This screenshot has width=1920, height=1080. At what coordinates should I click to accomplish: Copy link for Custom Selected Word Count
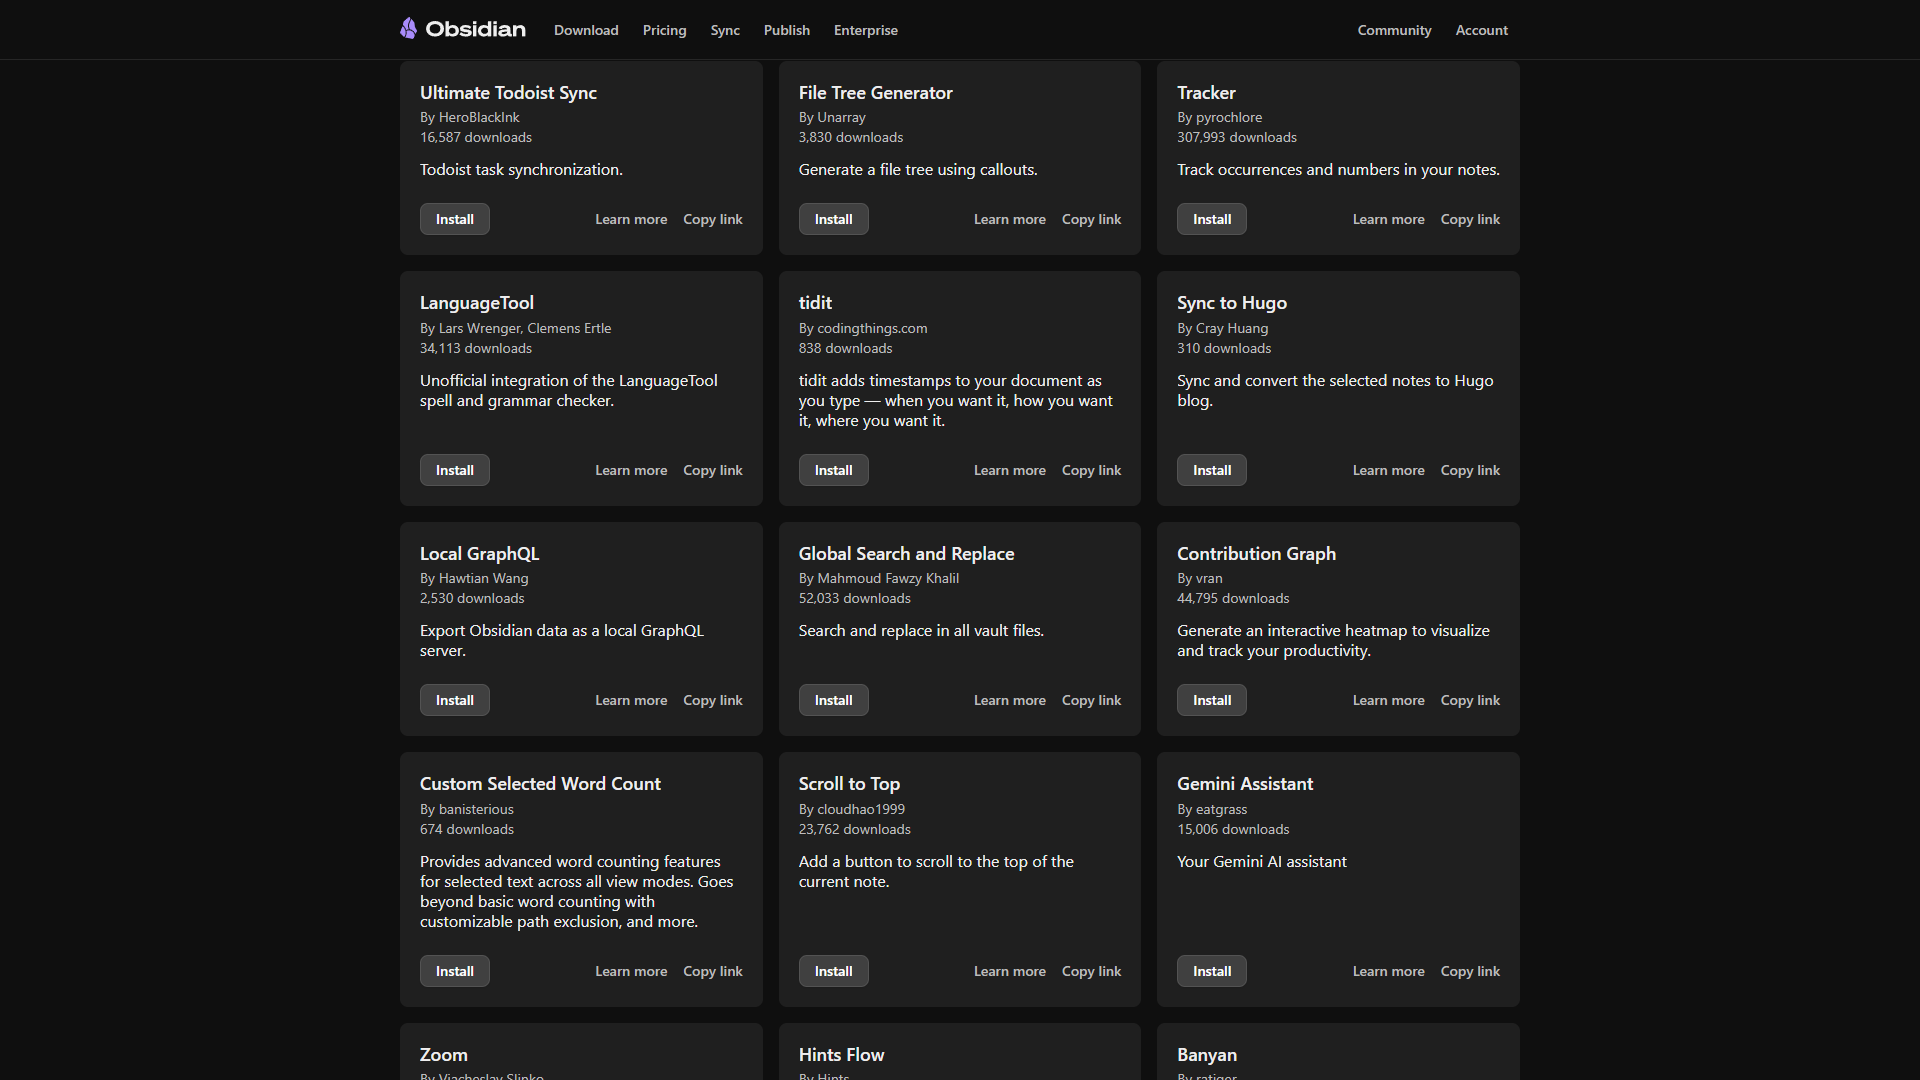tap(713, 971)
